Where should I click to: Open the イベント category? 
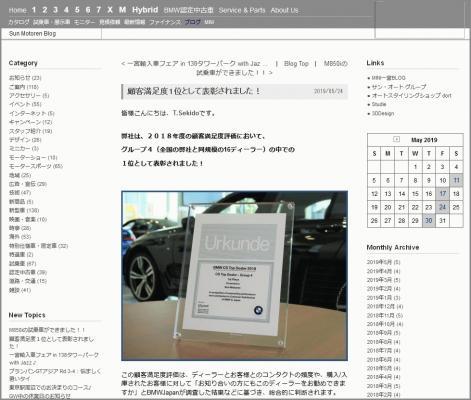pos(25,104)
